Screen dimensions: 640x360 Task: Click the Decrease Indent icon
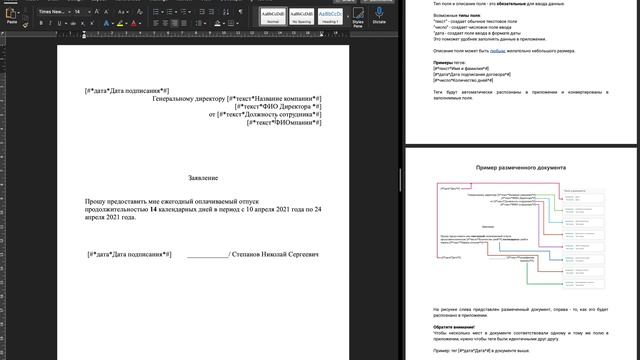(x=202, y=12)
